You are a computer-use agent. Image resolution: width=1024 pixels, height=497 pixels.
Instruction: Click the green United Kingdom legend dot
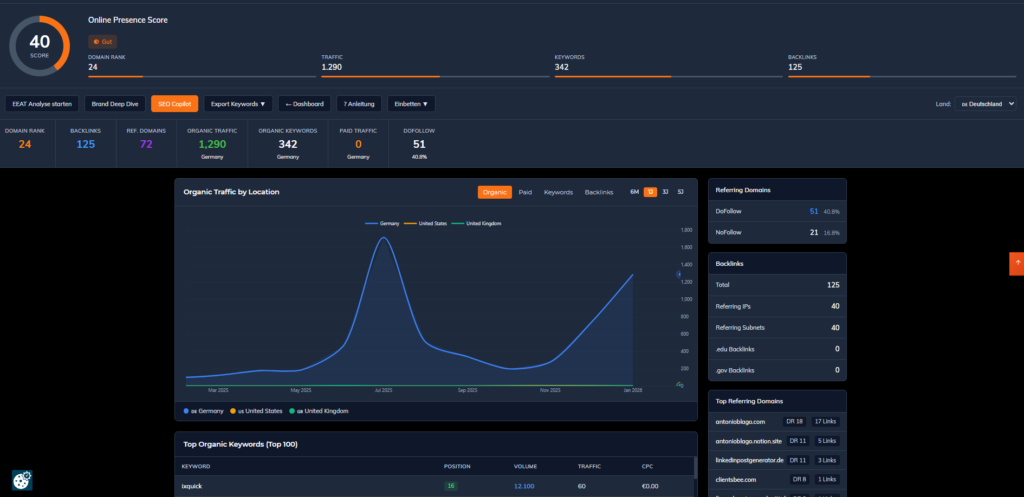[x=293, y=411]
